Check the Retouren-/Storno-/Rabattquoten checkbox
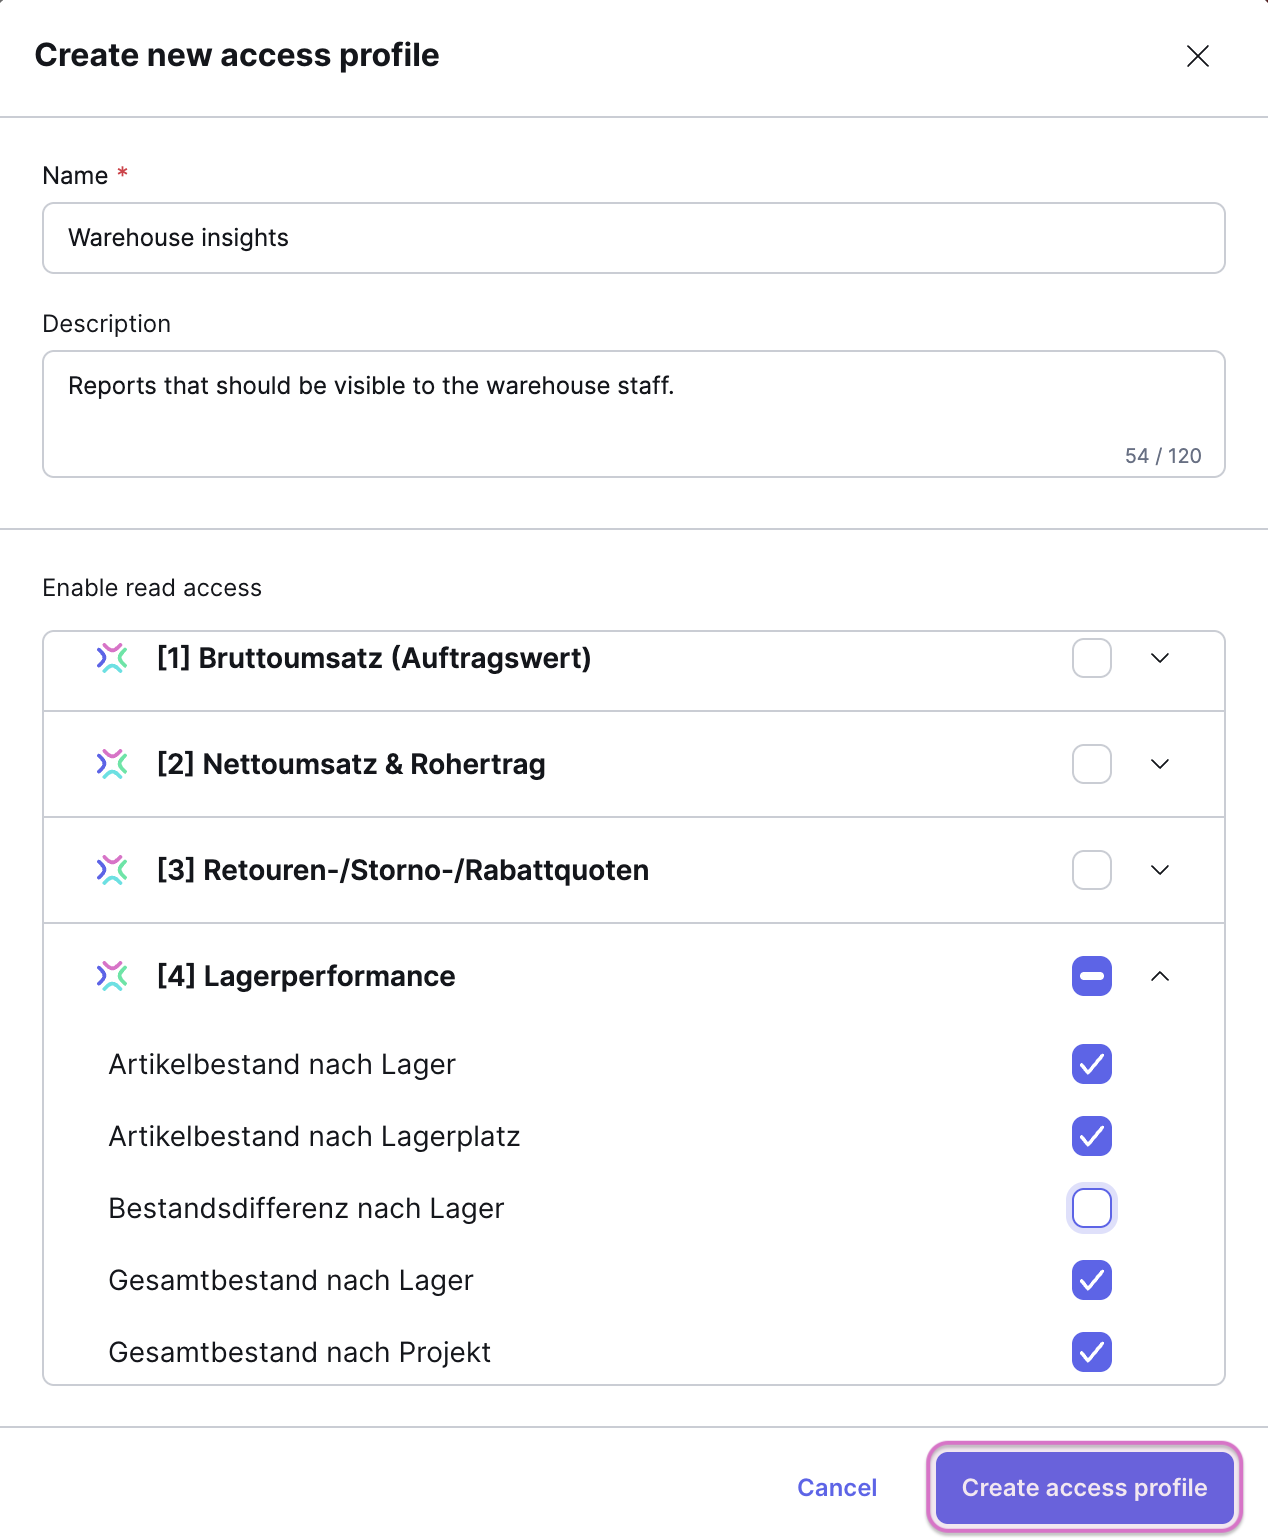Viewport: 1268px width, 1538px height. [1091, 870]
